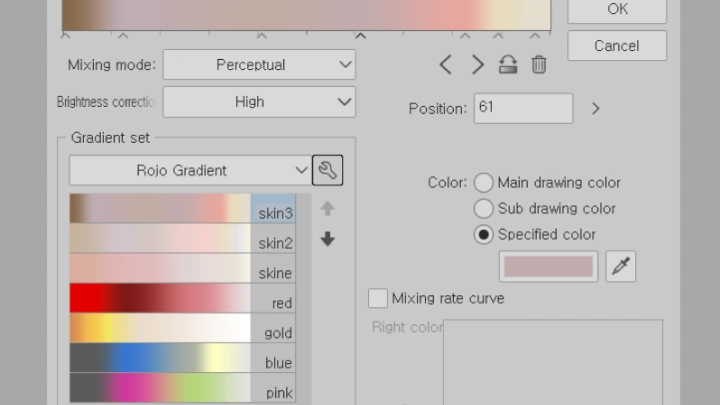Select the pink gradient preset

tap(182, 388)
